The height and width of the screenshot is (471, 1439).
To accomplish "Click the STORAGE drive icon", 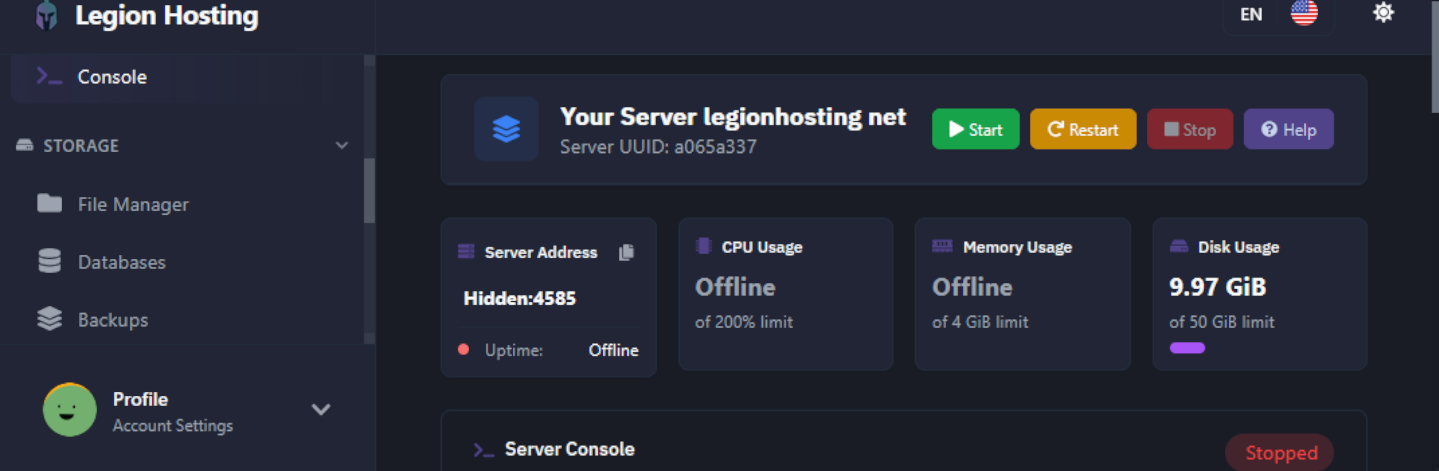I will click(x=26, y=145).
